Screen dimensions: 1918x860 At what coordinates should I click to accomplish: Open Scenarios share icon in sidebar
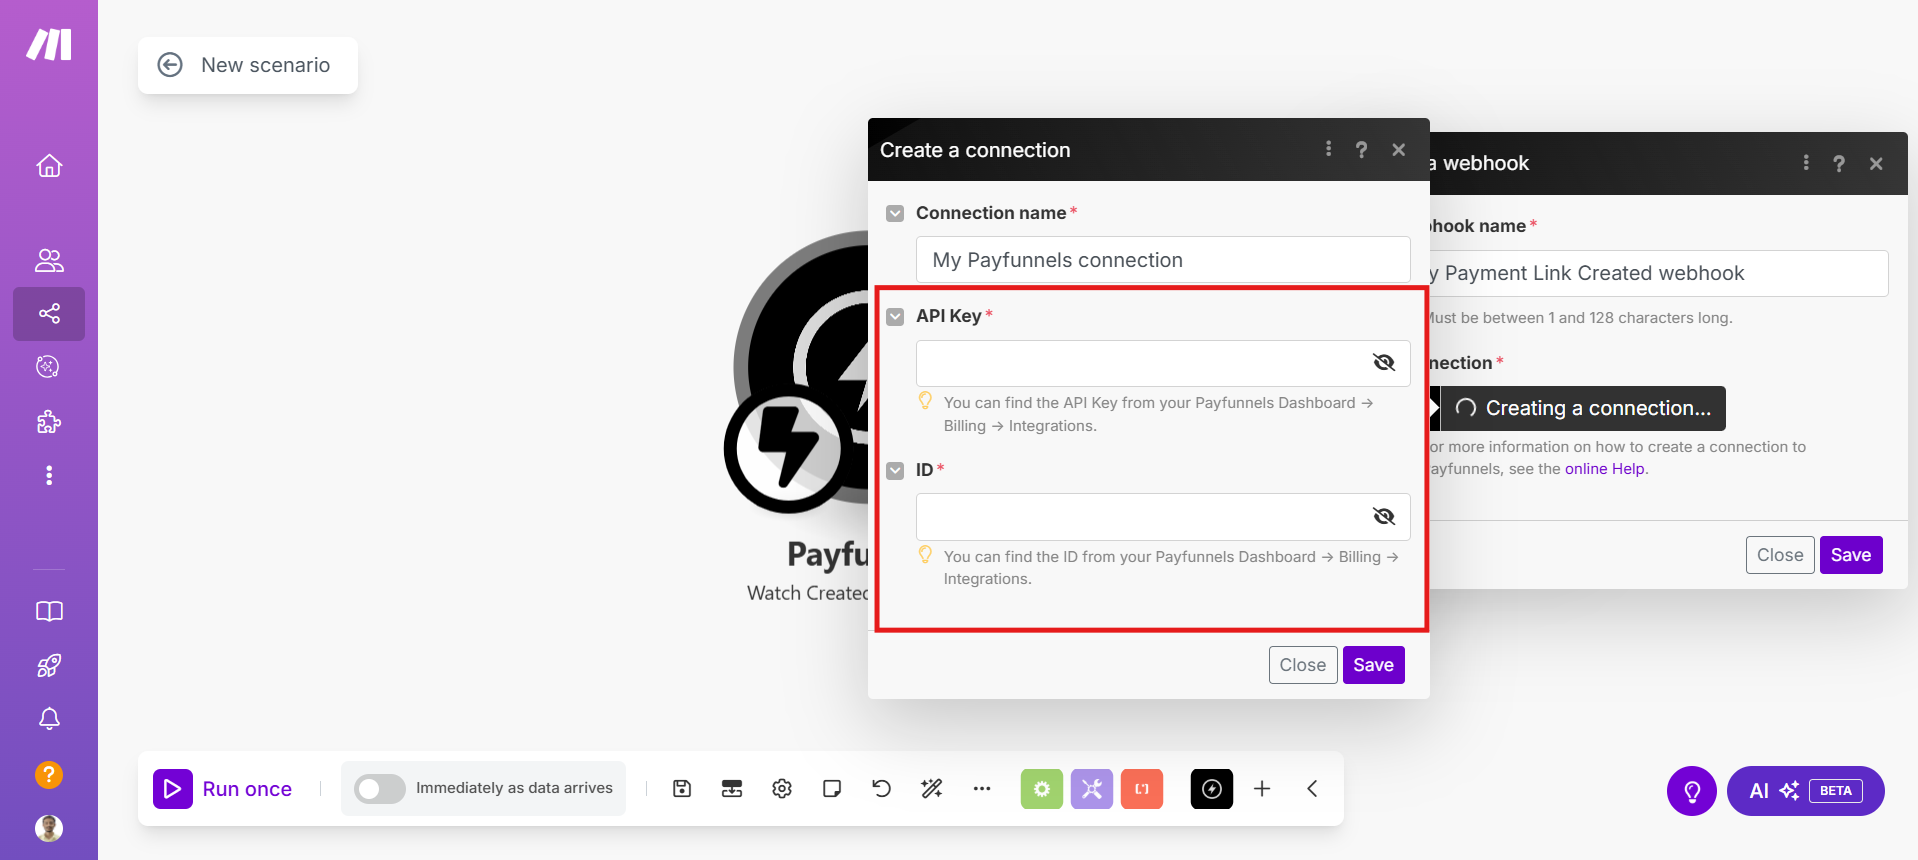(x=49, y=314)
